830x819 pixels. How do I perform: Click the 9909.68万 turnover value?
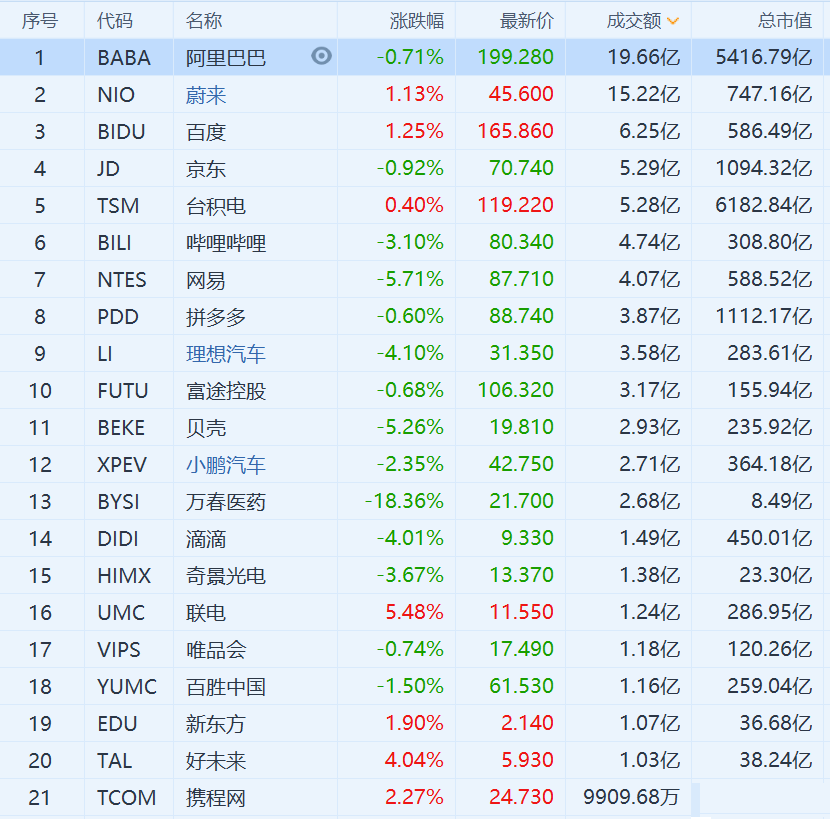coord(631,797)
